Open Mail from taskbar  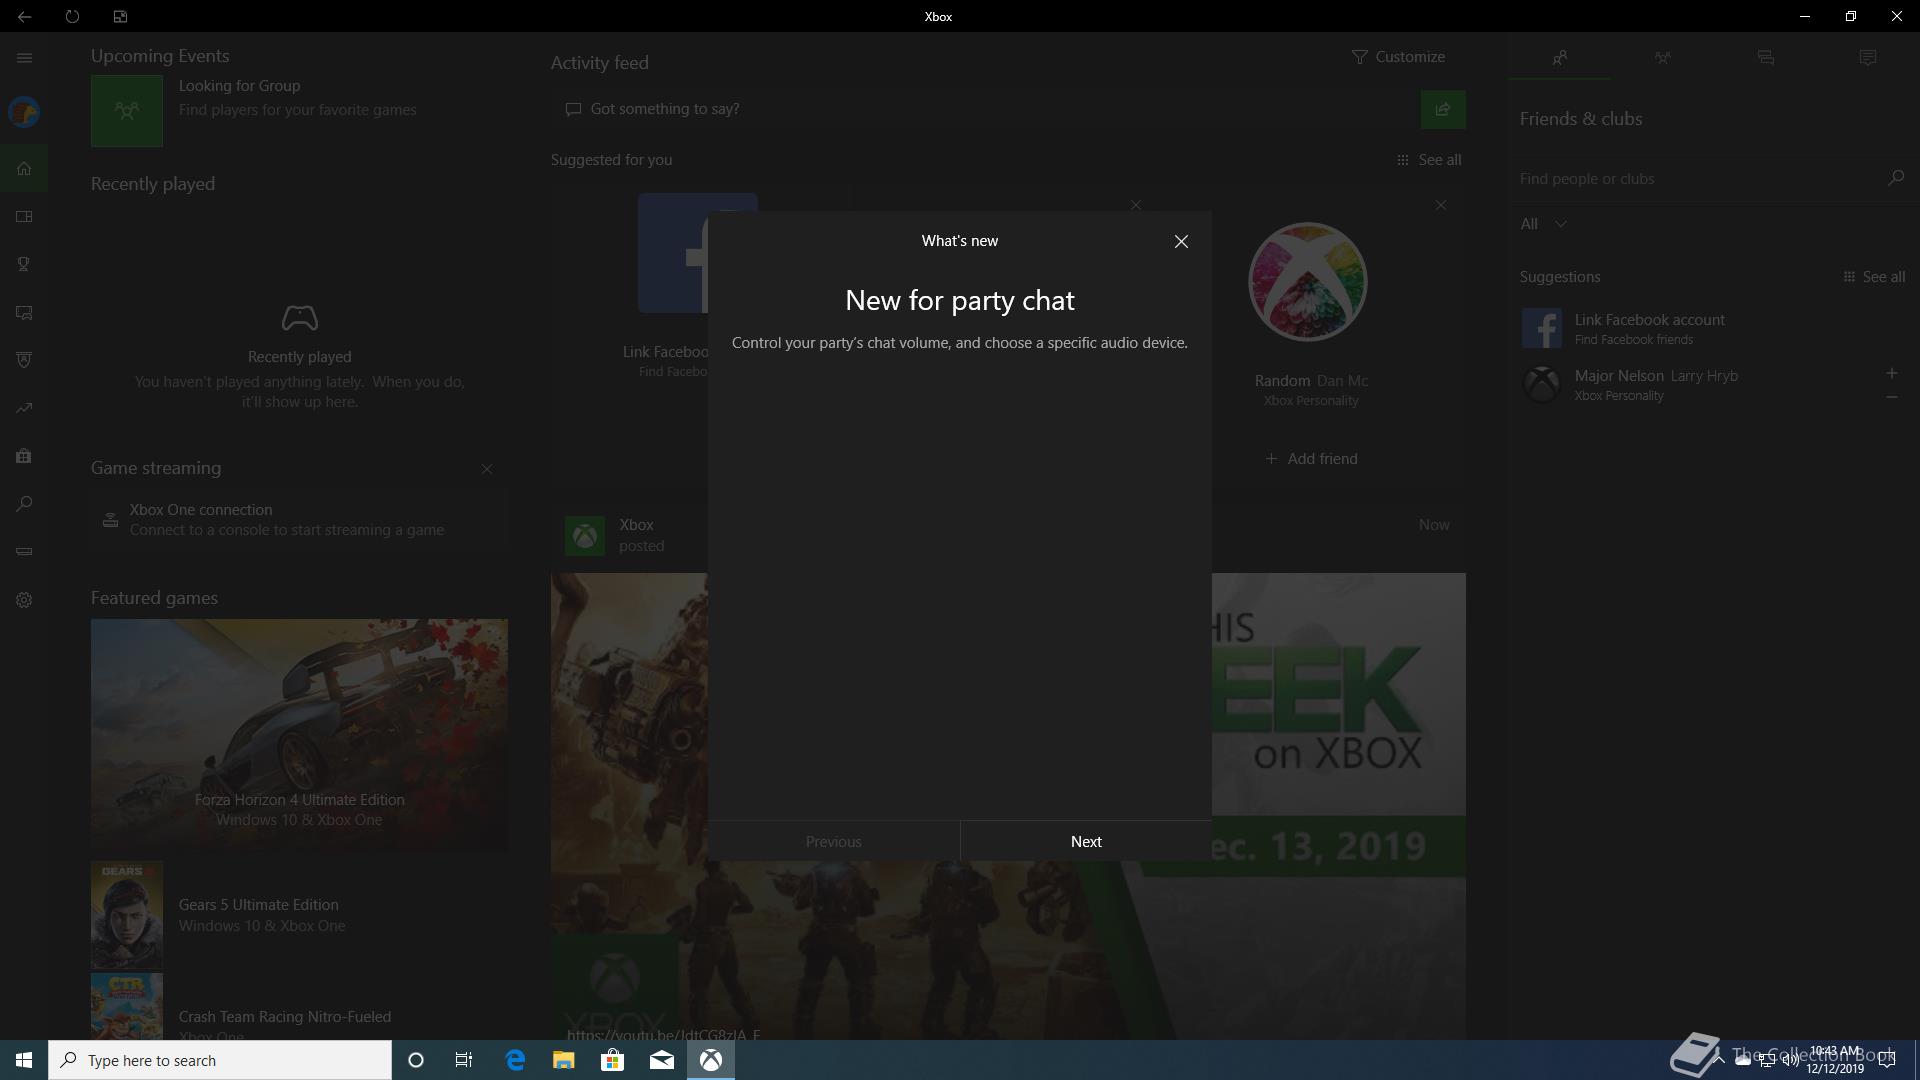click(x=662, y=1060)
